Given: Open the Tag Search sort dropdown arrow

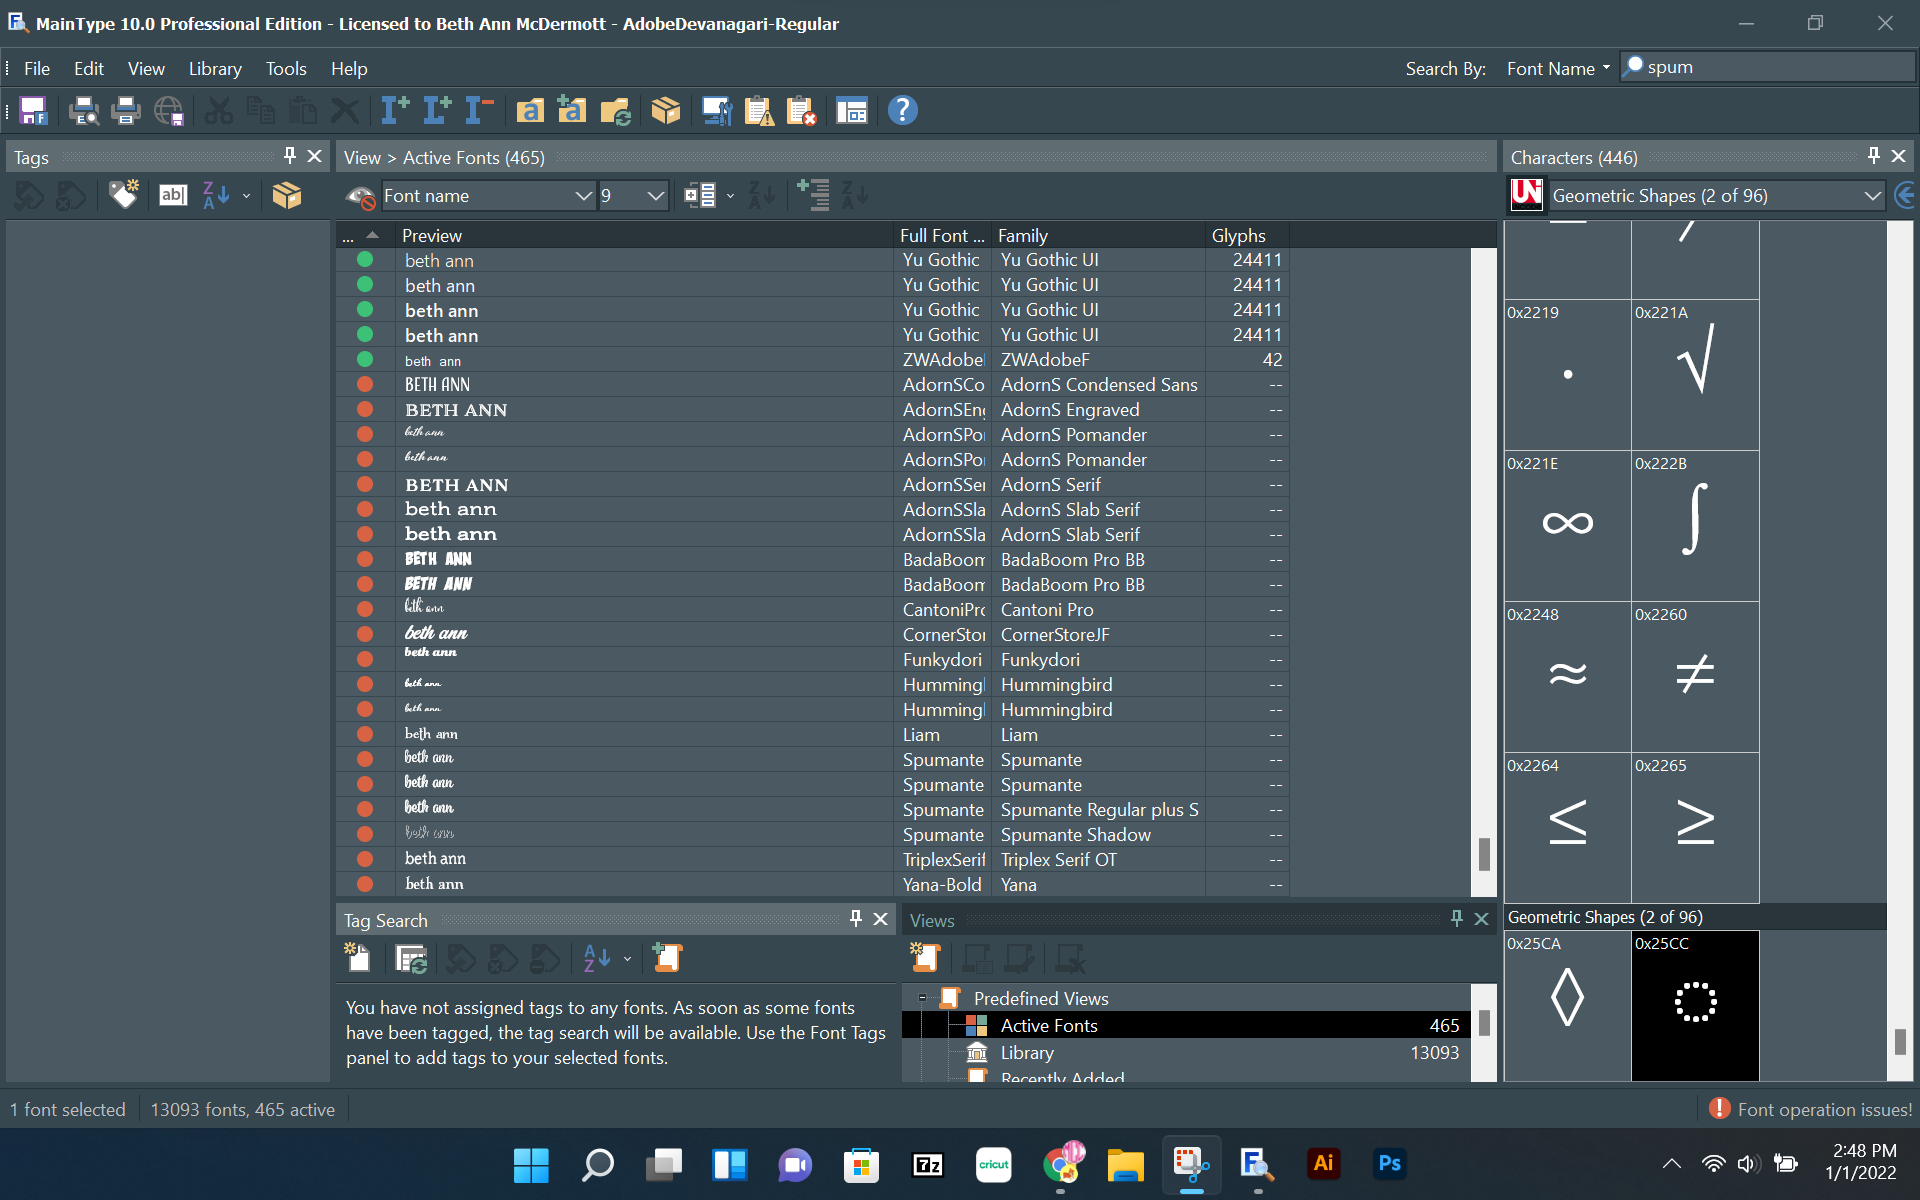Looking at the screenshot, I should point(627,958).
